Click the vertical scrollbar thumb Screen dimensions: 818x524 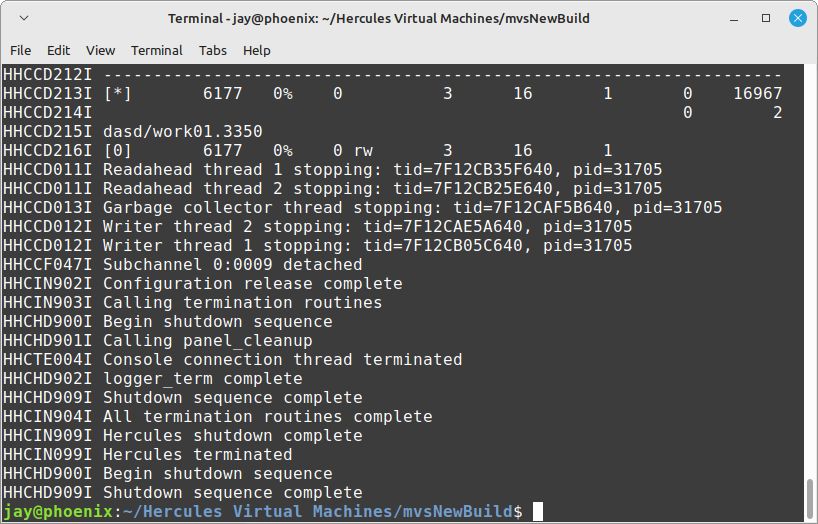coord(810,499)
